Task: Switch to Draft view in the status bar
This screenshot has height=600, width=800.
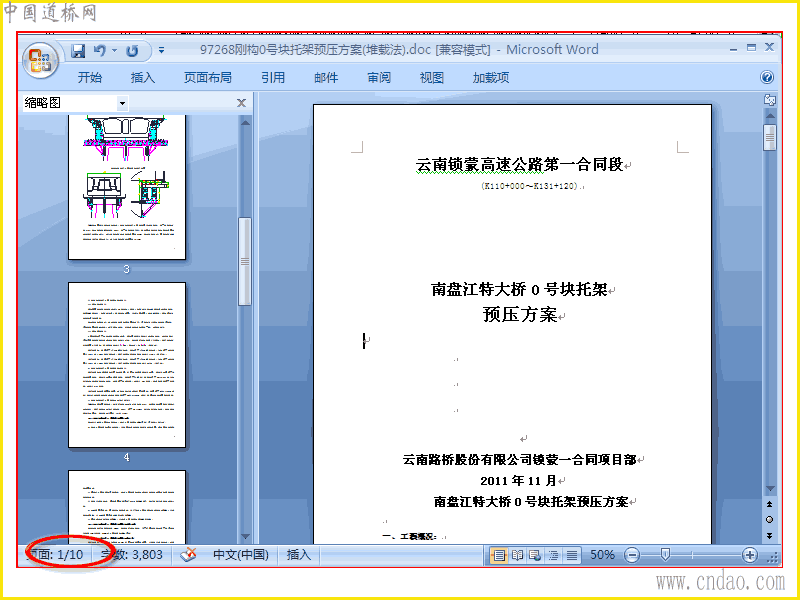Action: 572,555
